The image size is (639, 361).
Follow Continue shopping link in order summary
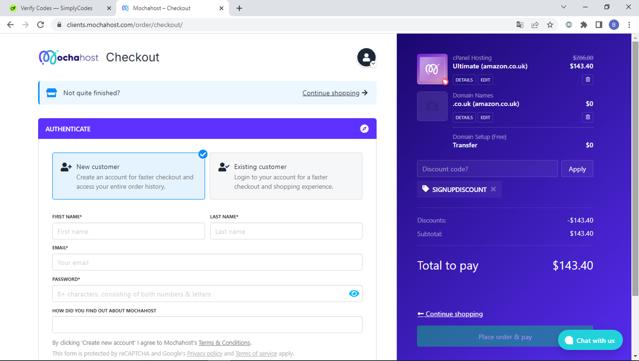pyautogui.click(x=450, y=314)
